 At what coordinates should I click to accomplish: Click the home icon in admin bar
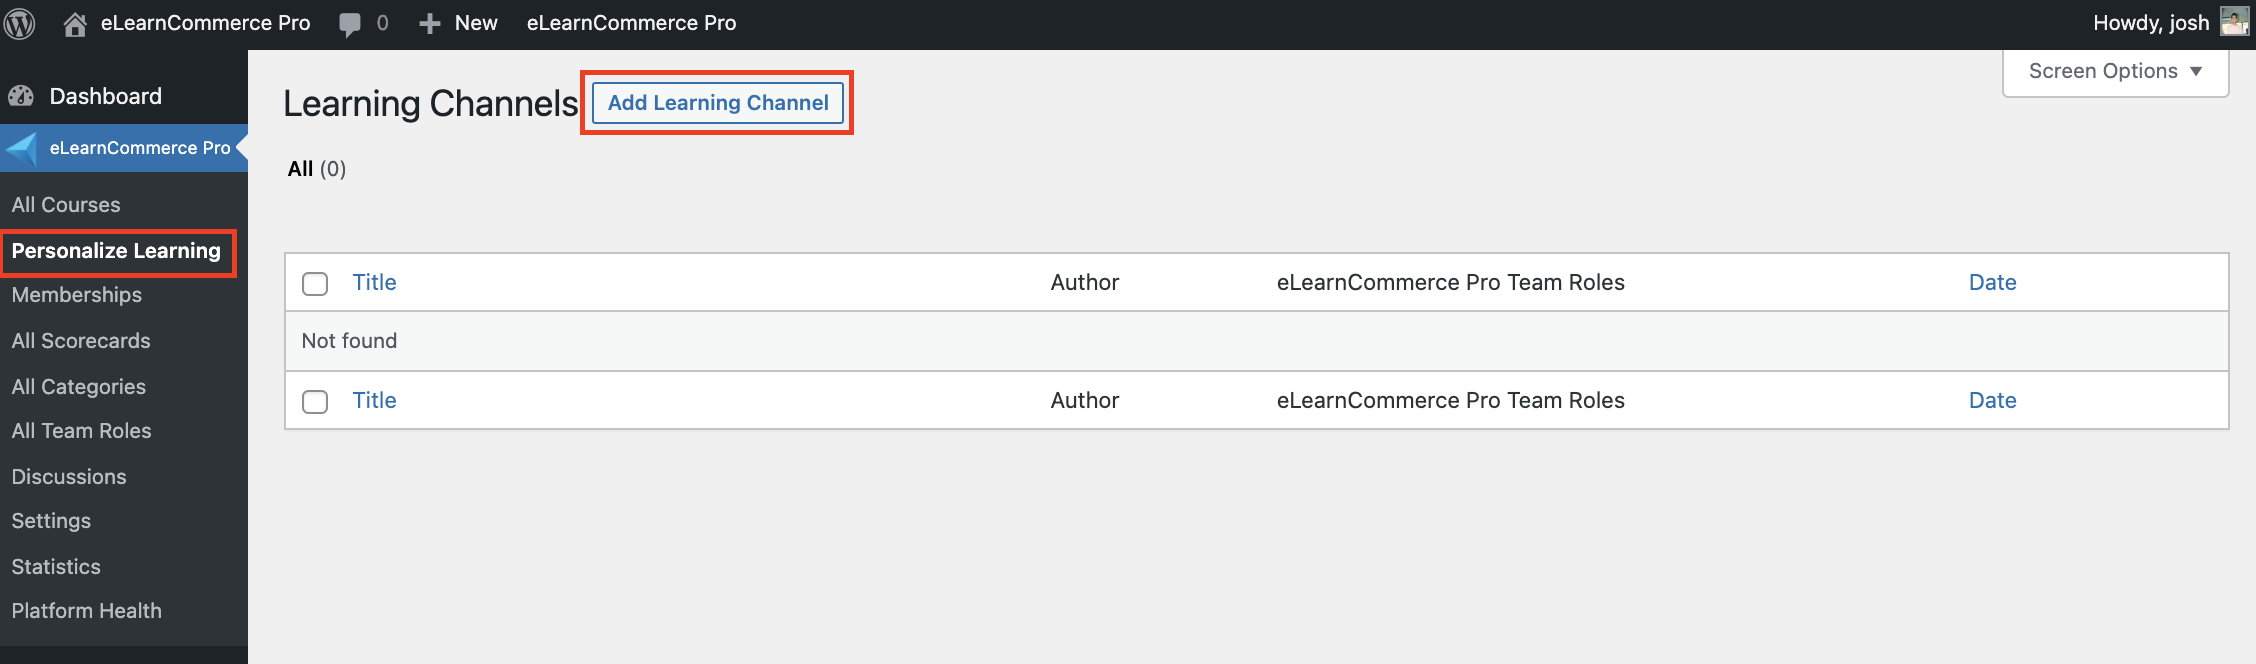coord(75,24)
